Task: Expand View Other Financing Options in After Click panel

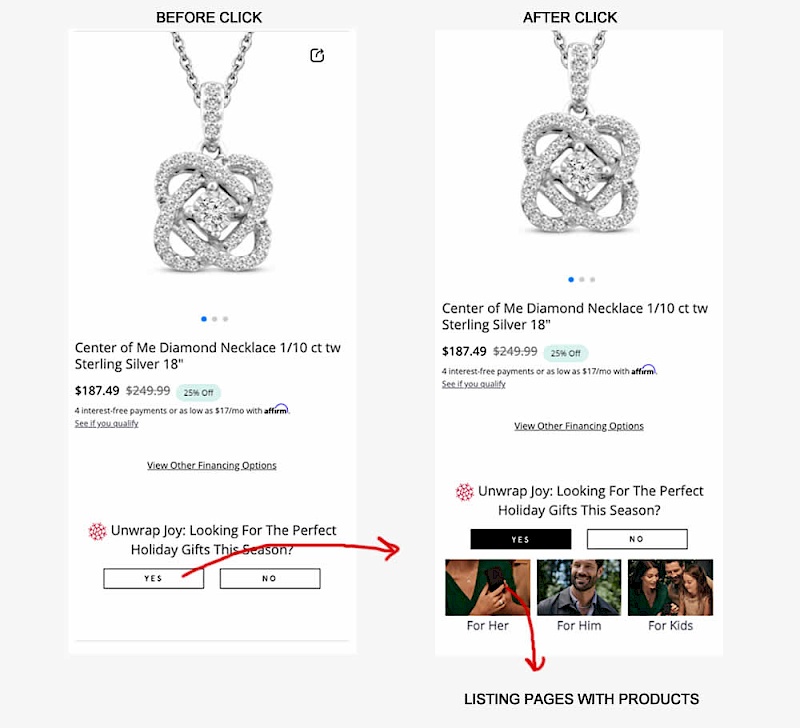Action: (x=579, y=426)
